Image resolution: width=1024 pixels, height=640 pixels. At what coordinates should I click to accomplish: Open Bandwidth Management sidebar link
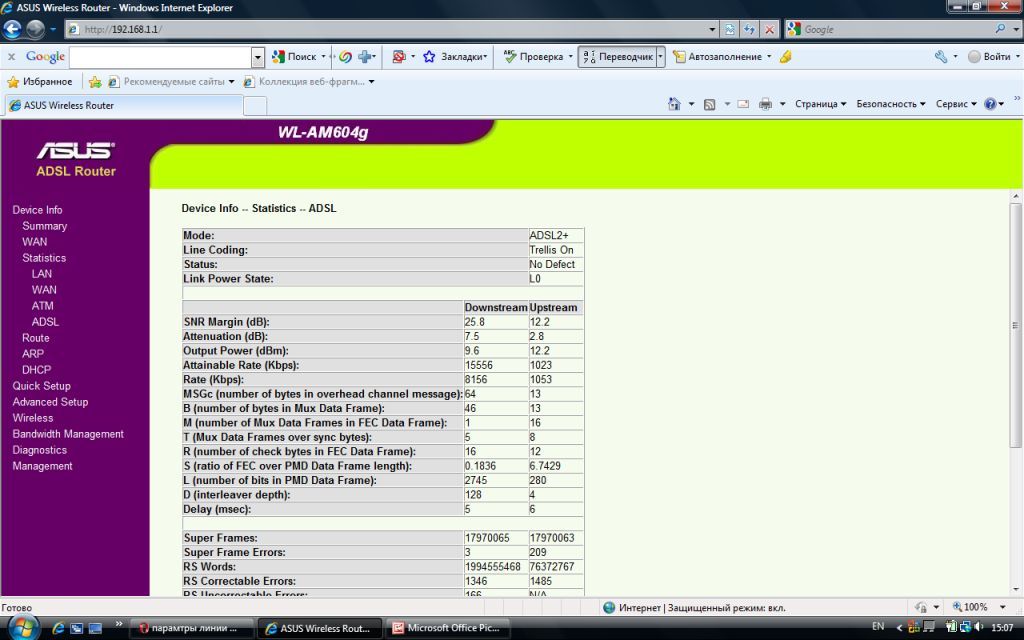pyautogui.click(x=68, y=434)
